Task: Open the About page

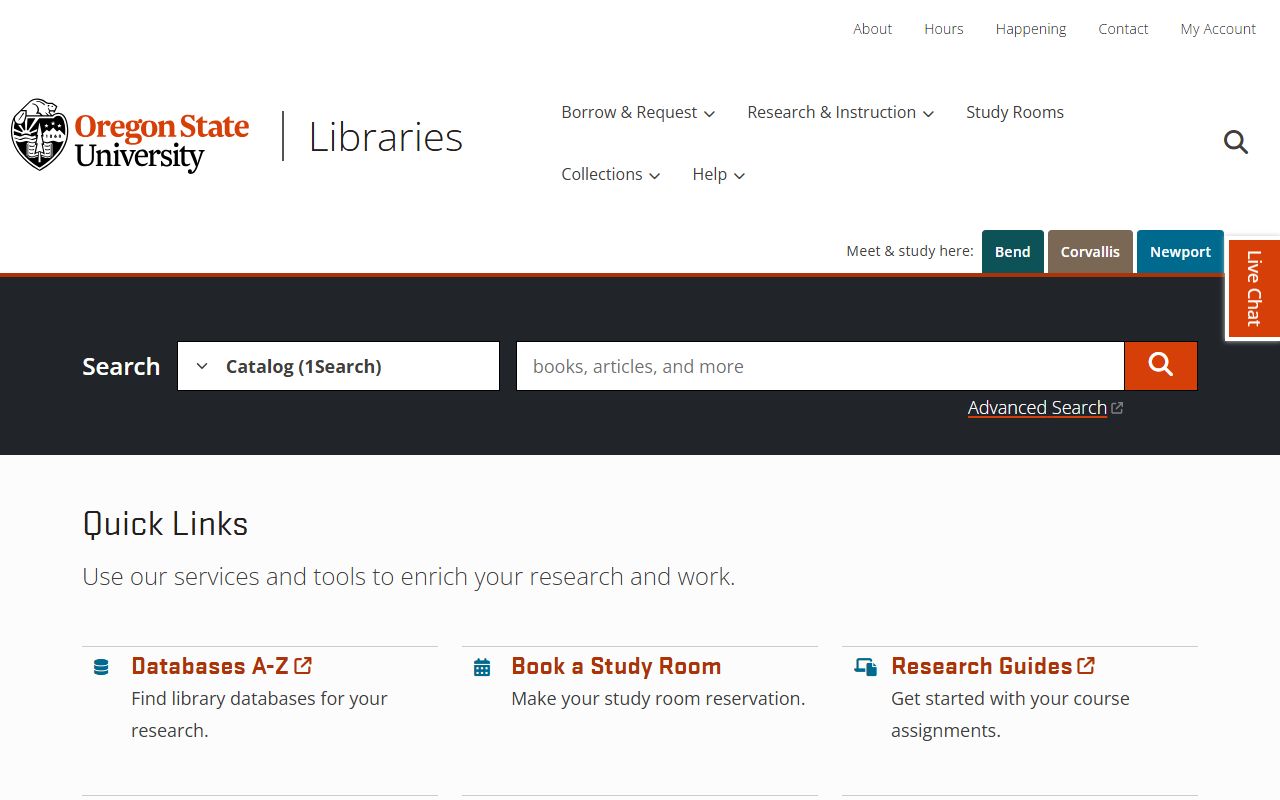Action: pyautogui.click(x=872, y=29)
